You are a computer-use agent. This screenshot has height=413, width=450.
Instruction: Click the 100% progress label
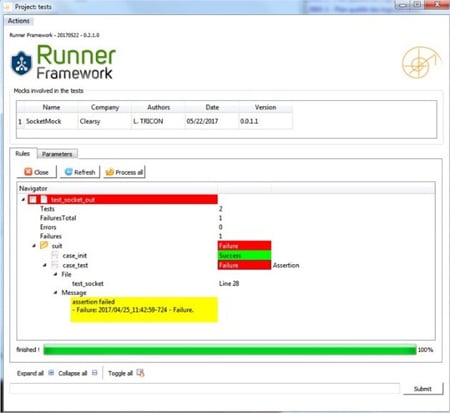pyautogui.click(x=426, y=350)
